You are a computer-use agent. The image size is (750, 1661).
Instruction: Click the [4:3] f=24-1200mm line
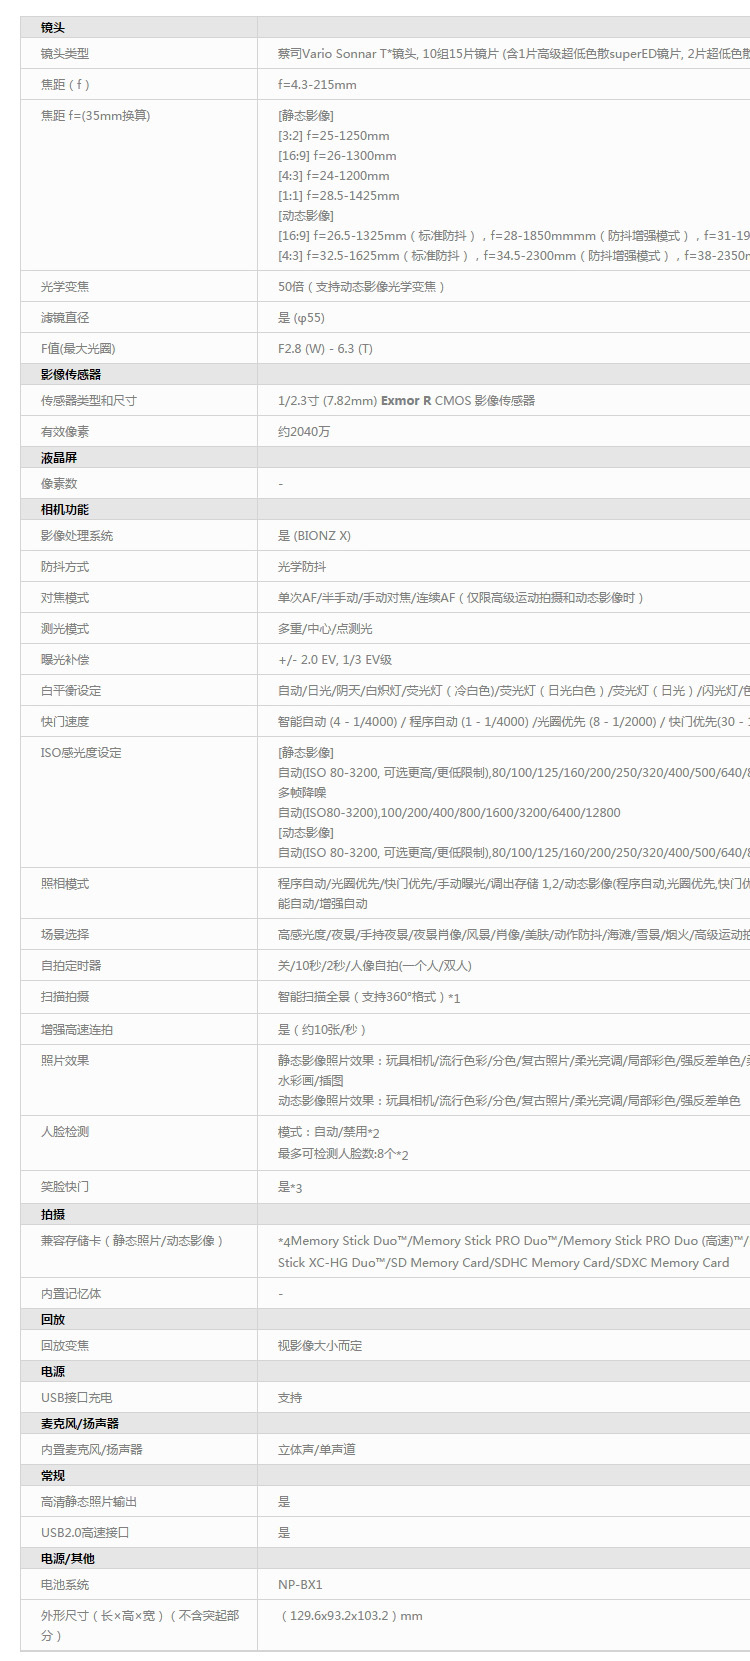(x=334, y=176)
